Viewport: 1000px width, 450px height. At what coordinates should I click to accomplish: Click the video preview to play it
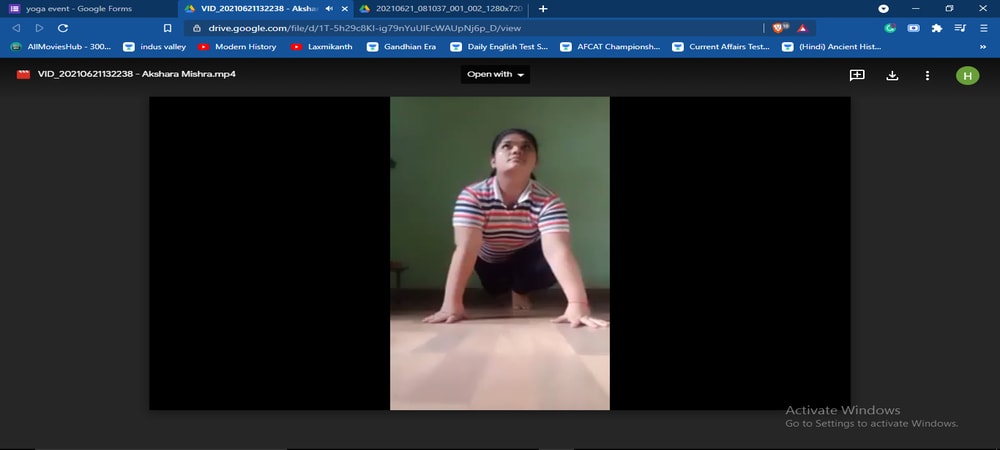499,253
